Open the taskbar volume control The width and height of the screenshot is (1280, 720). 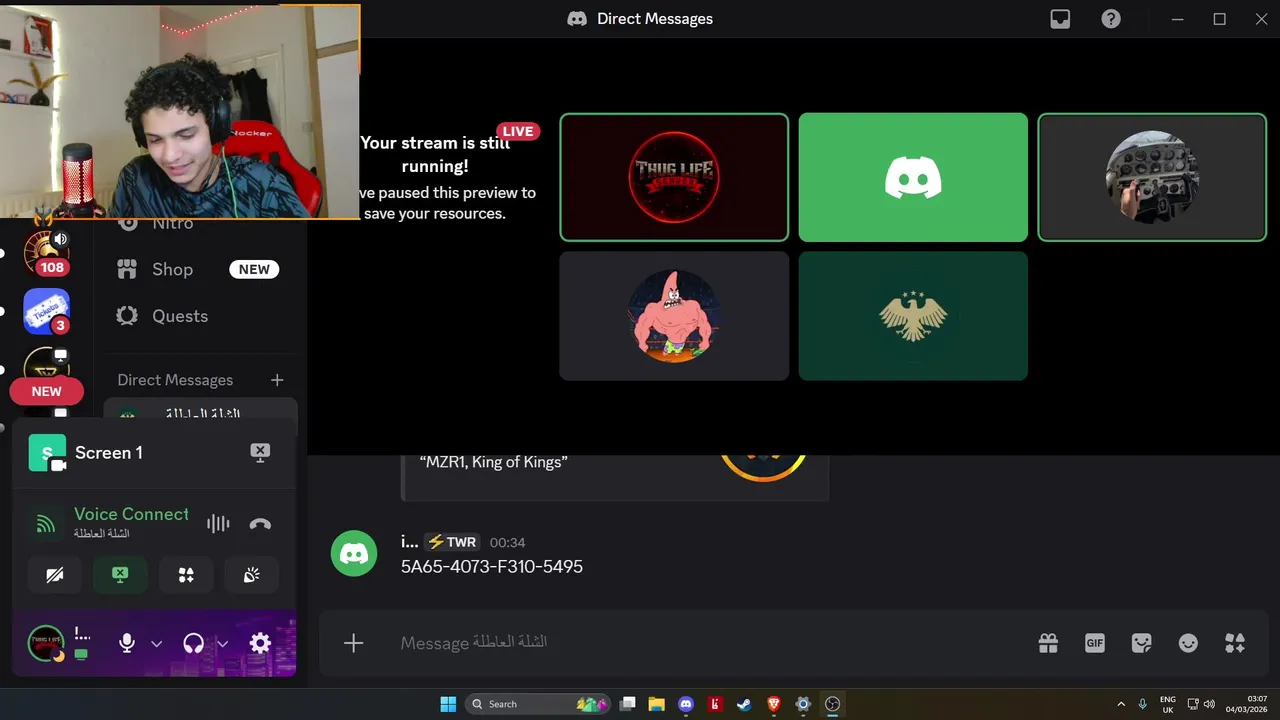[1210, 704]
